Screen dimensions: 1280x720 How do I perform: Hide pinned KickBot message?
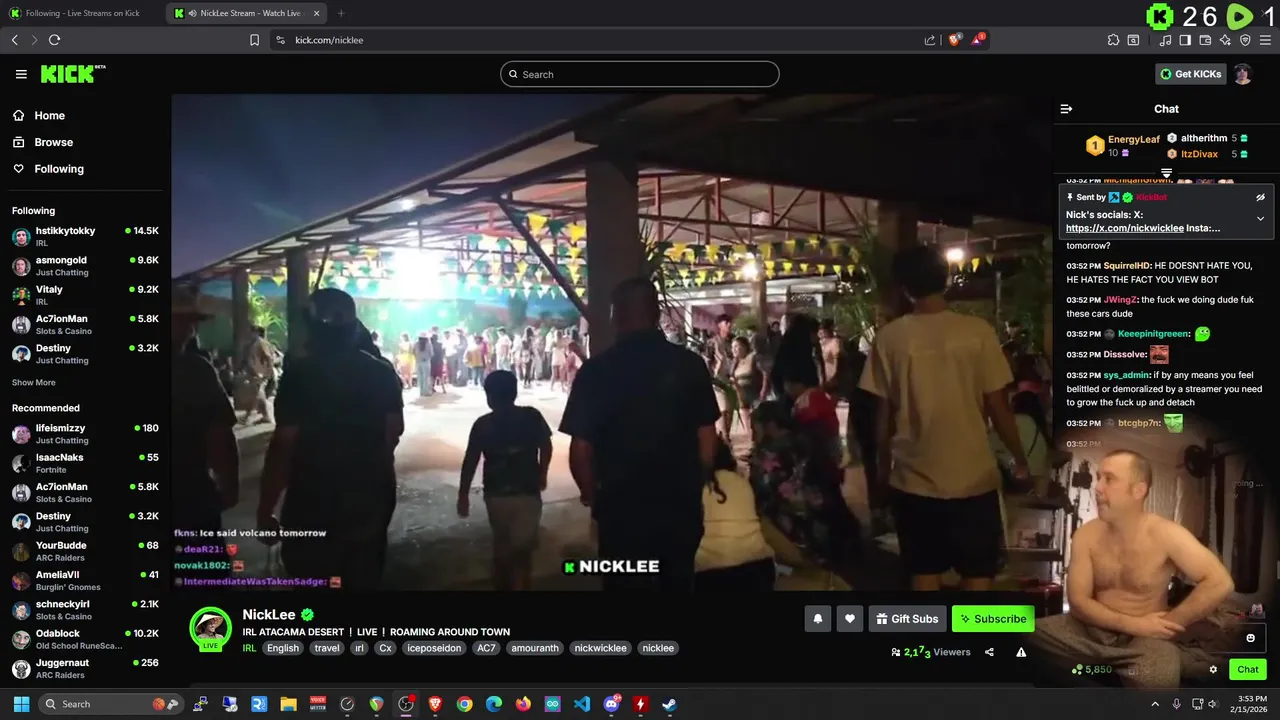tap(1260, 197)
